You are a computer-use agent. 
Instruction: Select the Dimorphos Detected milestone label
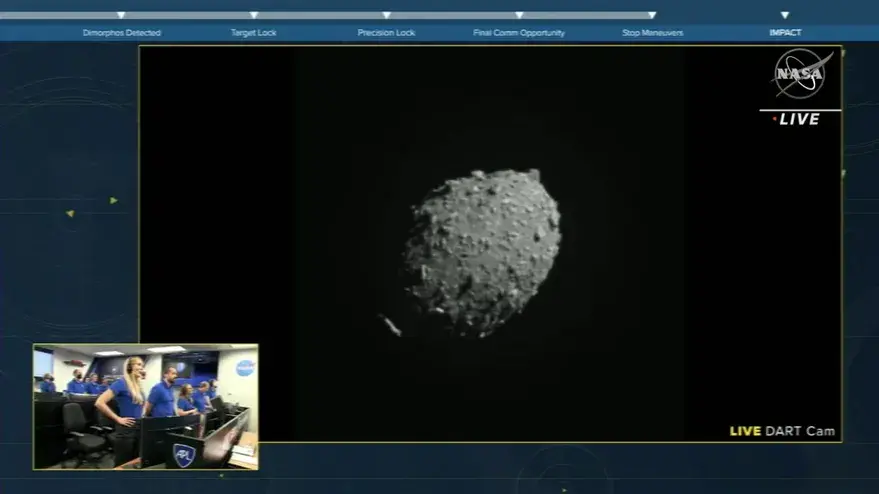[x=121, y=33]
